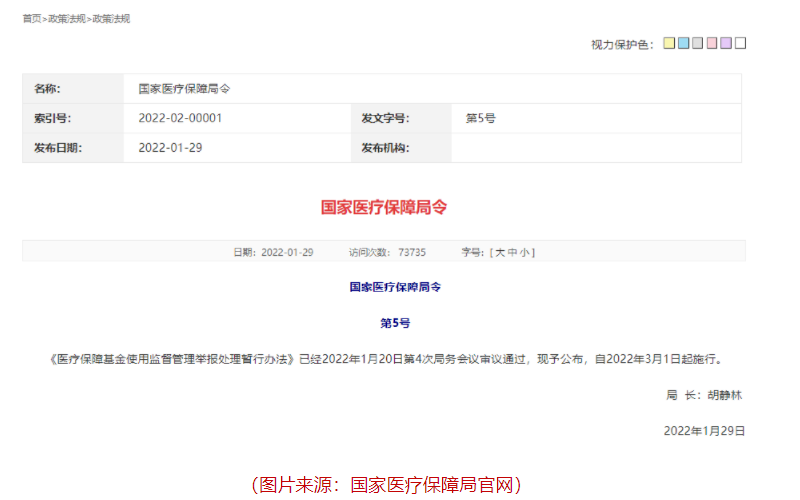800x500 pixels.
Task: Set font size to 小
Action: point(524,253)
